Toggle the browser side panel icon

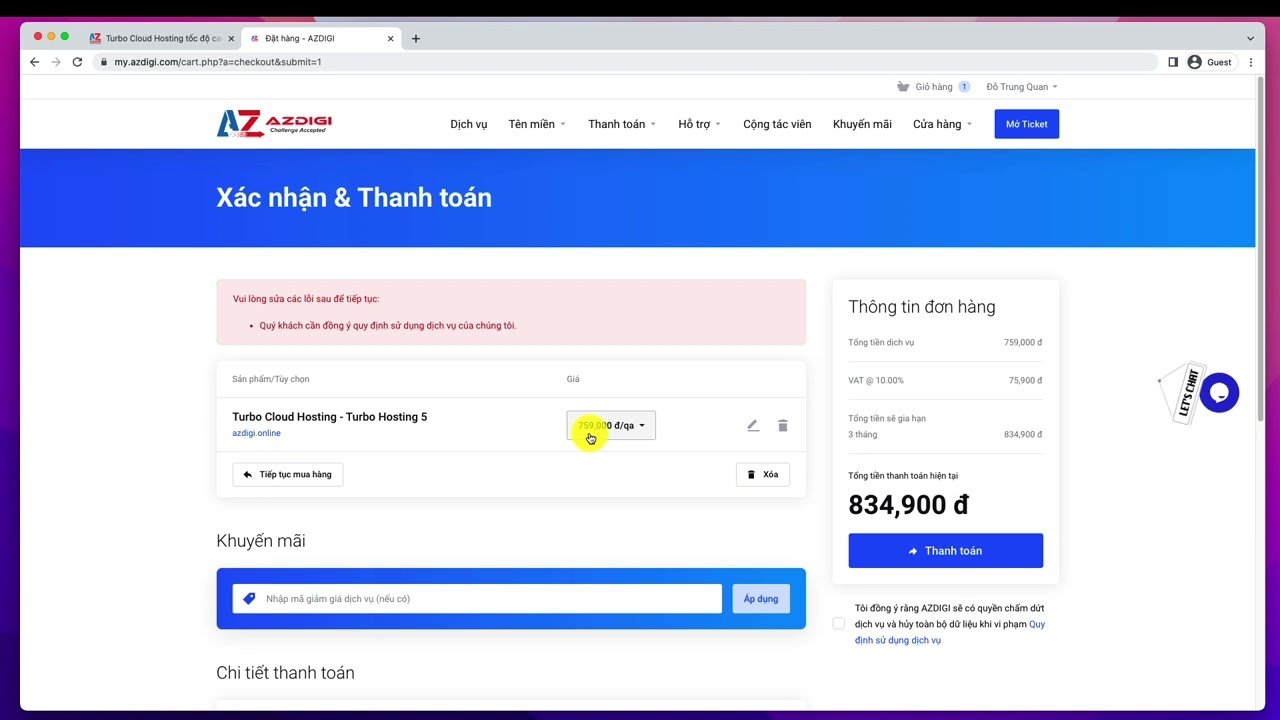1173,62
